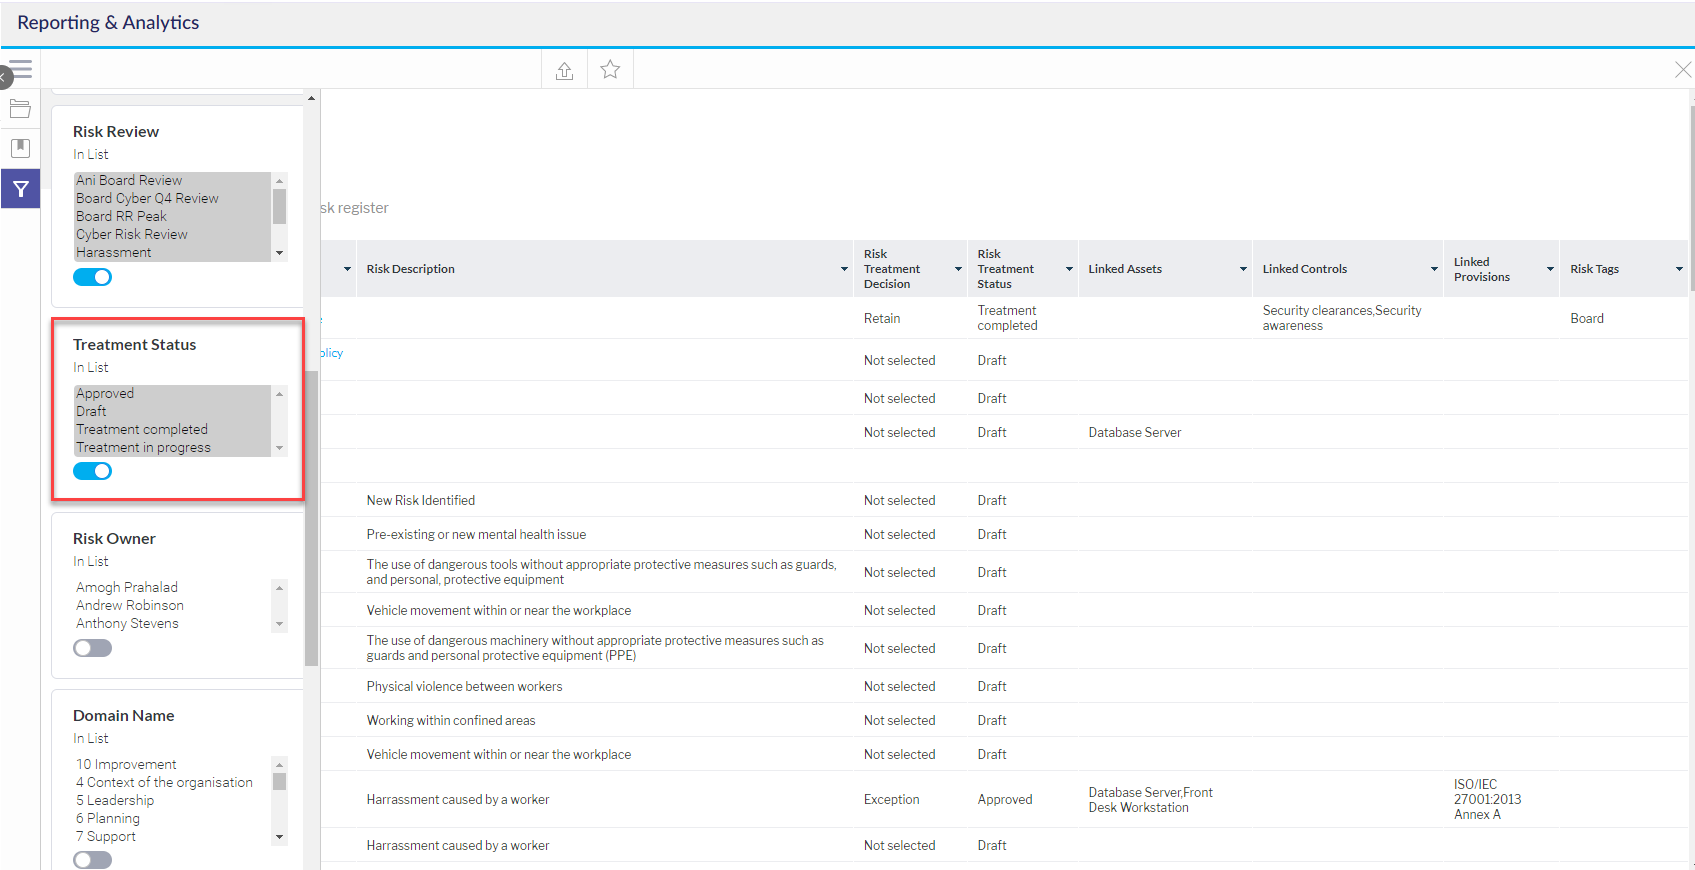
Task: Select 5 Leadership in Domain Name list
Action: point(115,801)
